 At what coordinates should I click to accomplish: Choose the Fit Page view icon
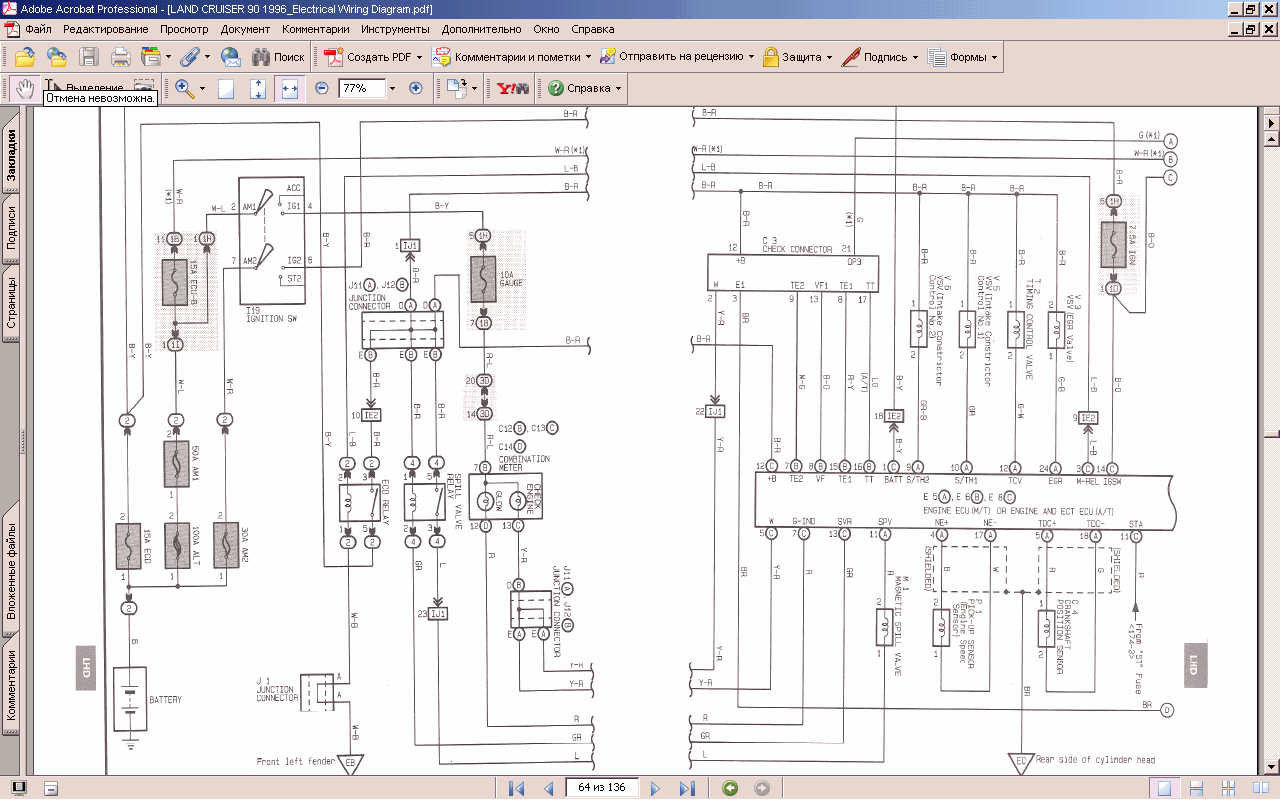coord(258,88)
